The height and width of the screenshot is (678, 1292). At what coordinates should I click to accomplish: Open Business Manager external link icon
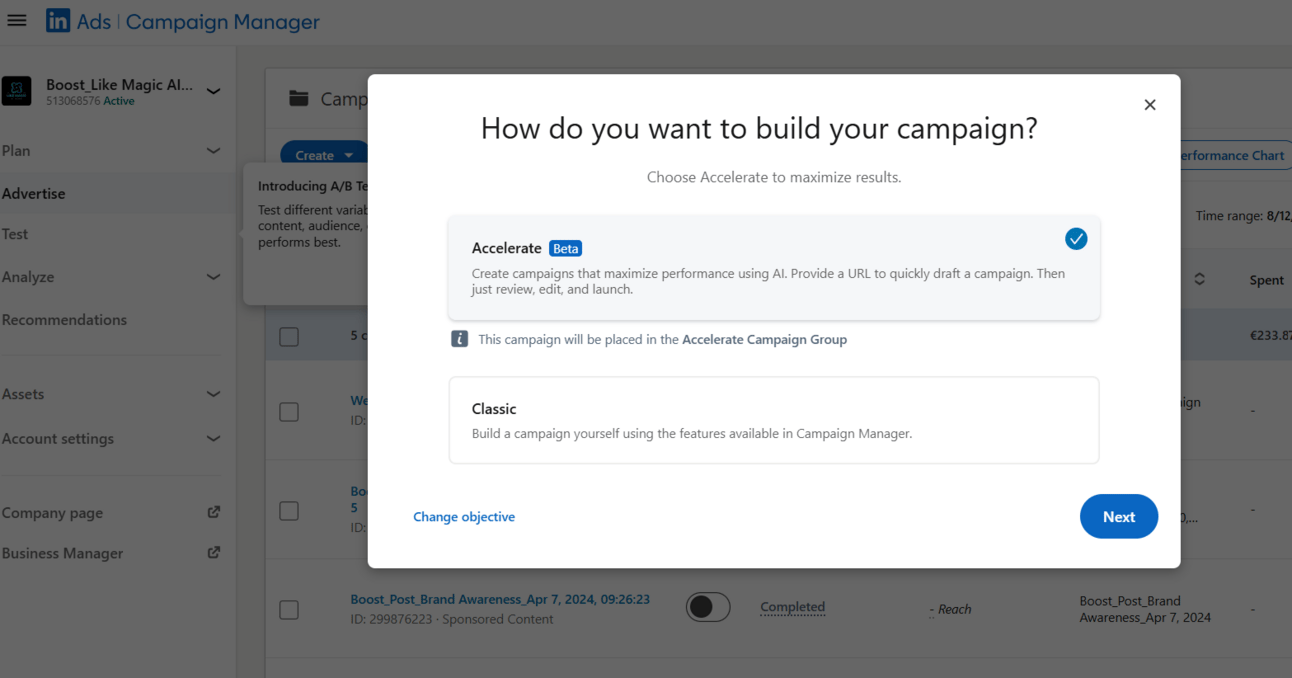pyautogui.click(x=213, y=552)
